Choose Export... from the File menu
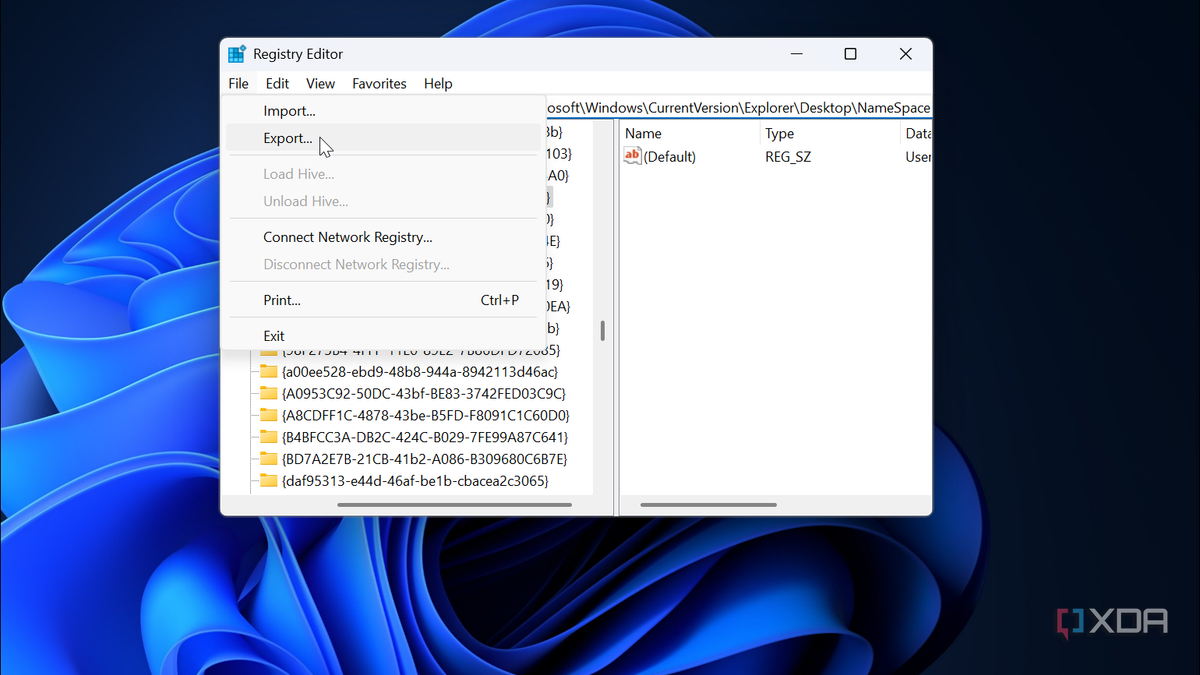 pyautogui.click(x=288, y=138)
